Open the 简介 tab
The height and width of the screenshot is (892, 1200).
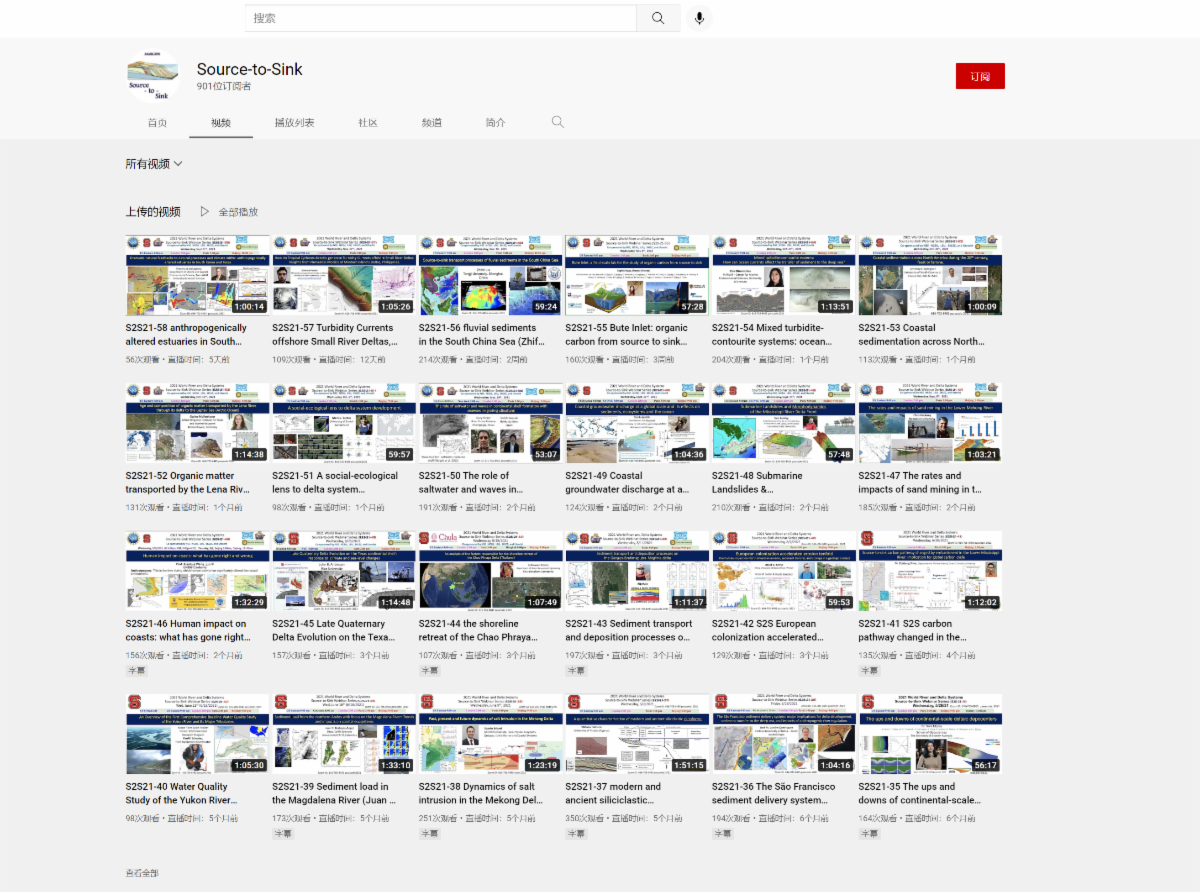click(495, 123)
